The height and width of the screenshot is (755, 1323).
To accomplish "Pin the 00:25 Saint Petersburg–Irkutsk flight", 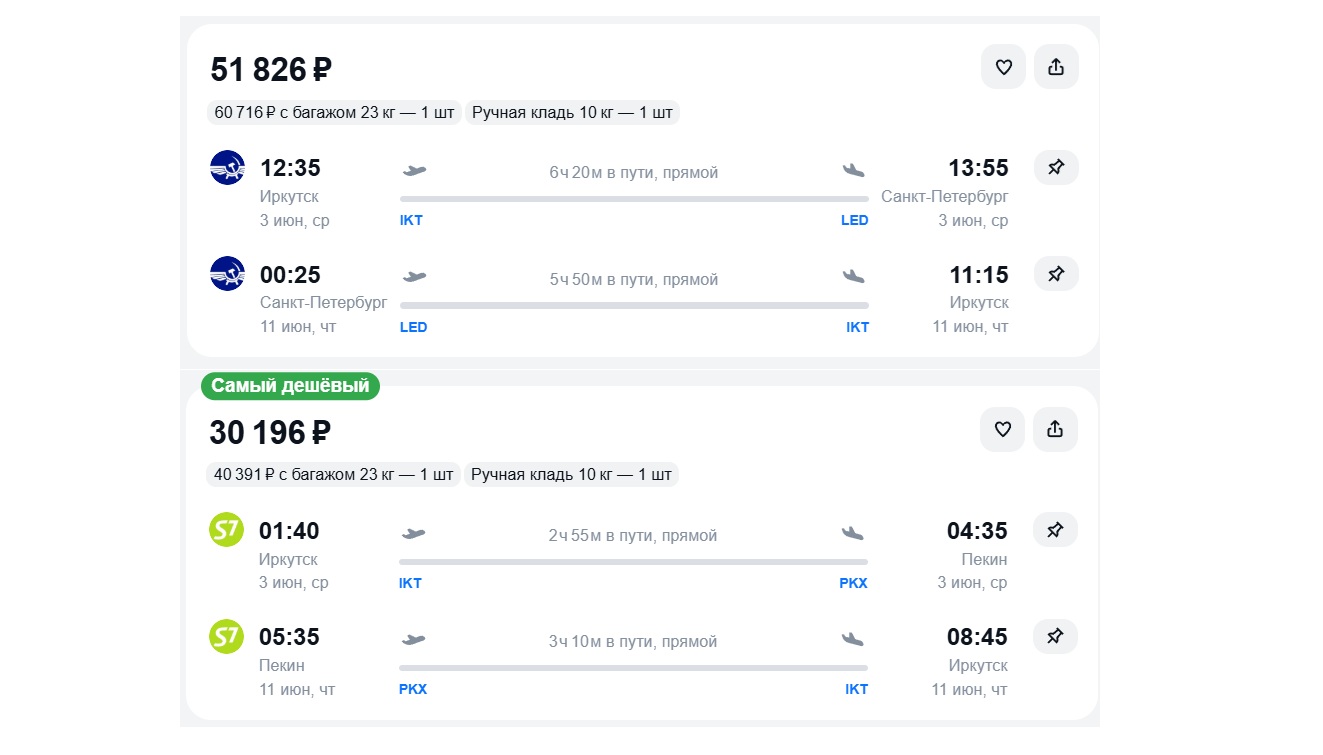I will click(1056, 273).
